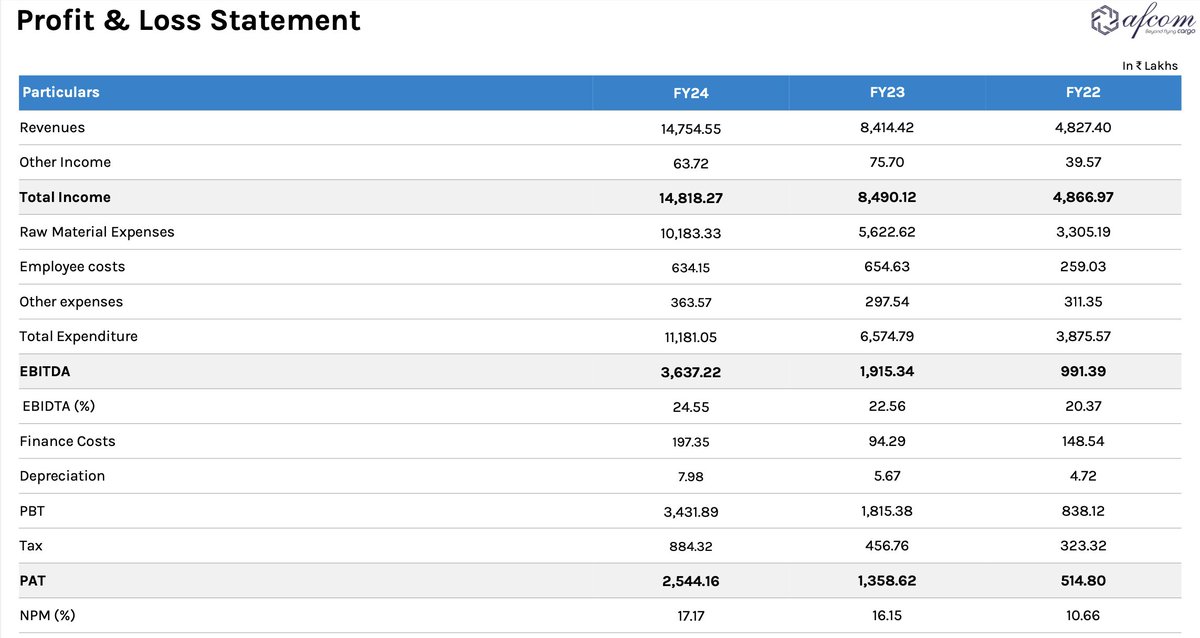Click the employee cost value 654.63

887,267
